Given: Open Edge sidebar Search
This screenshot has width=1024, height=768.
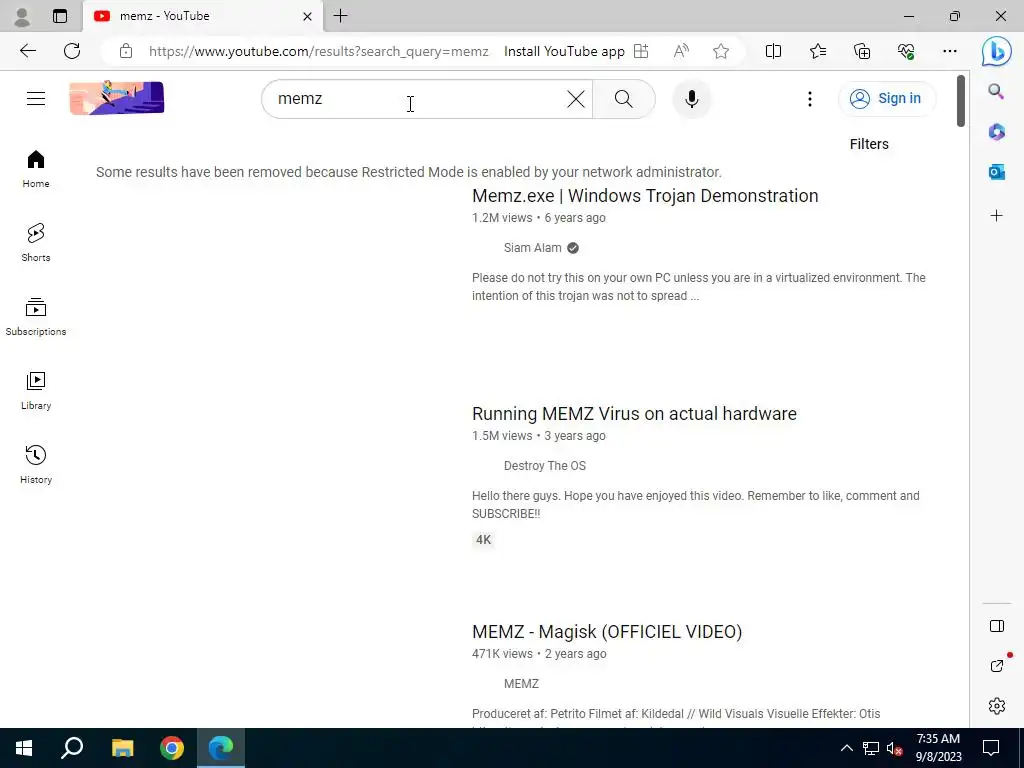Looking at the screenshot, I should click(996, 91).
